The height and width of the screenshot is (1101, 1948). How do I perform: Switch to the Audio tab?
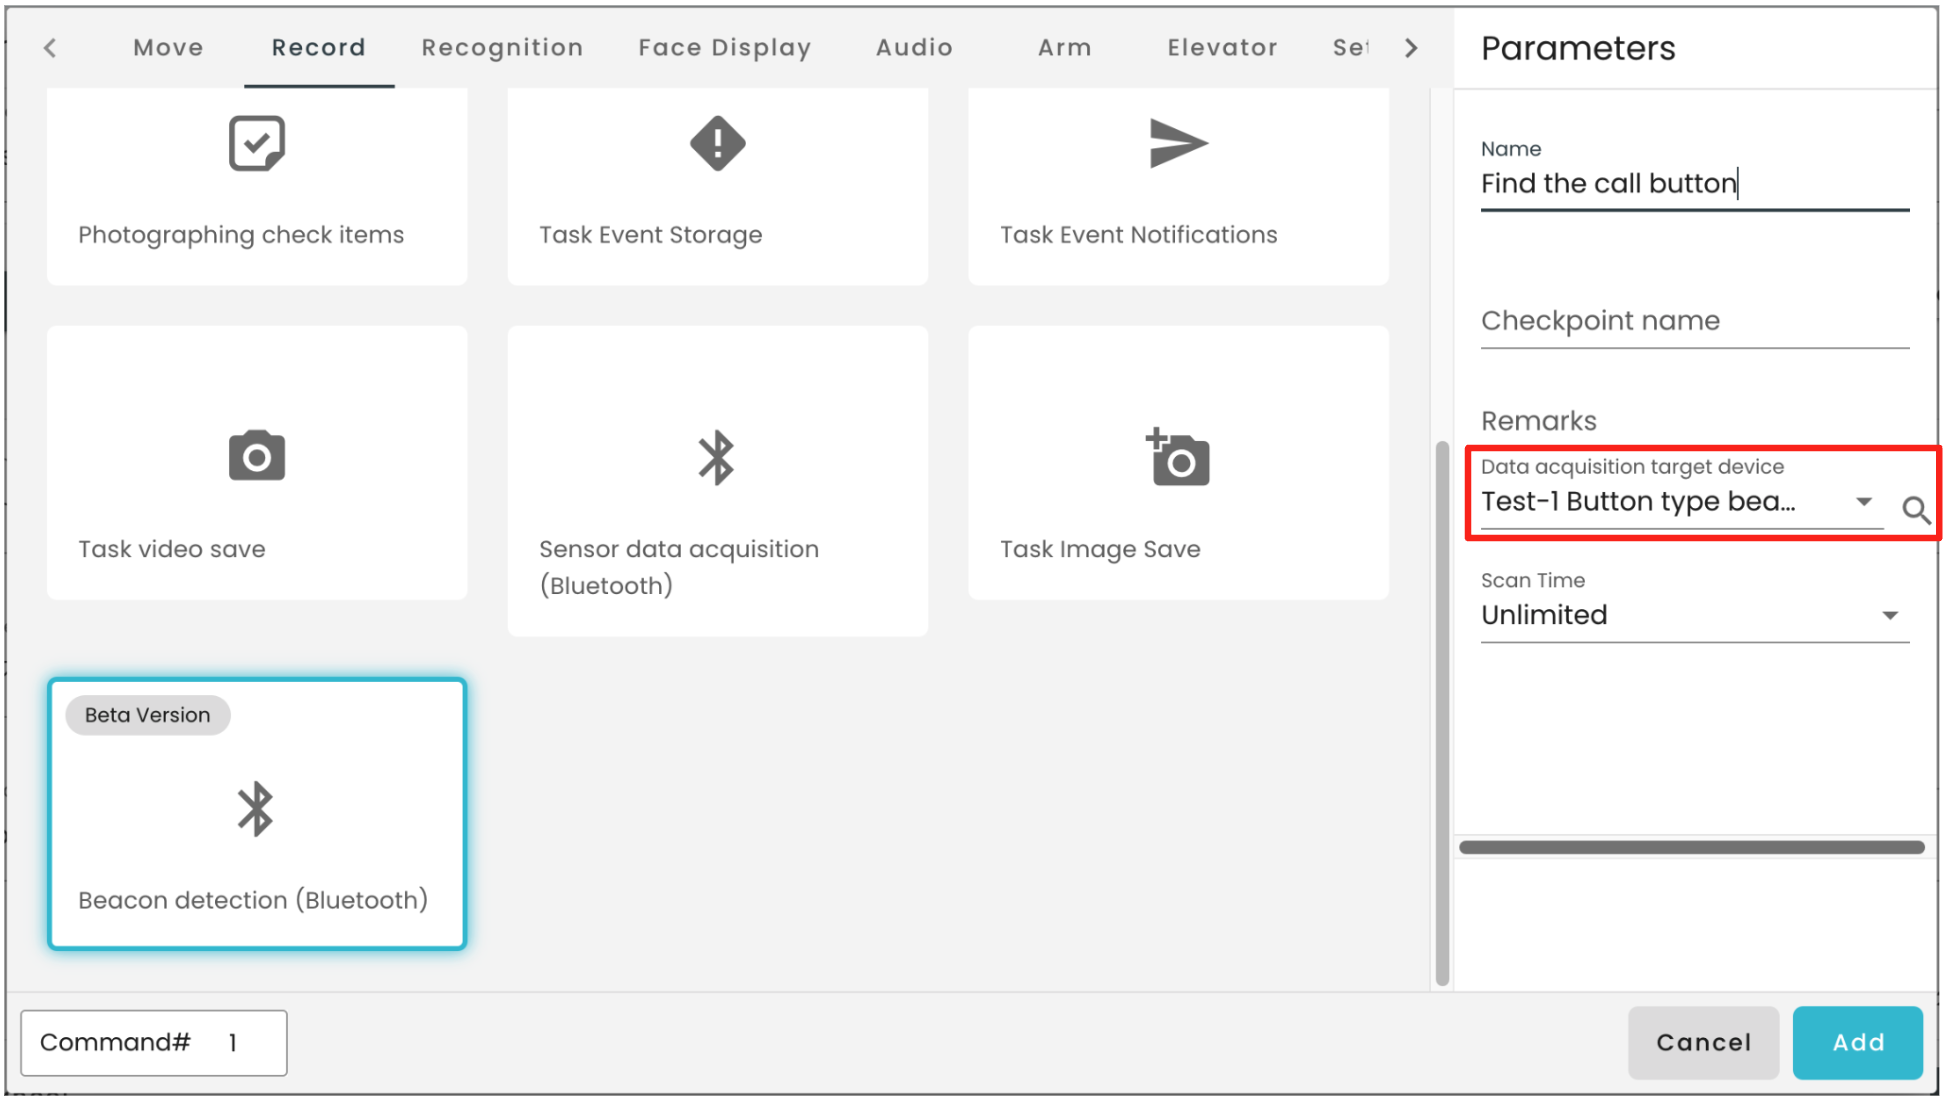(914, 47)
